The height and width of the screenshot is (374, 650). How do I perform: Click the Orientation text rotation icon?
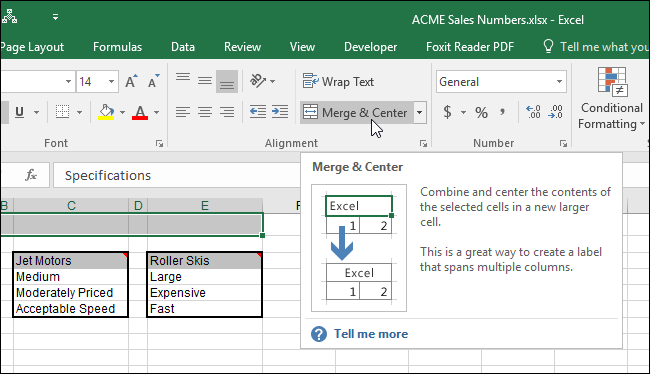click(258, 81)
